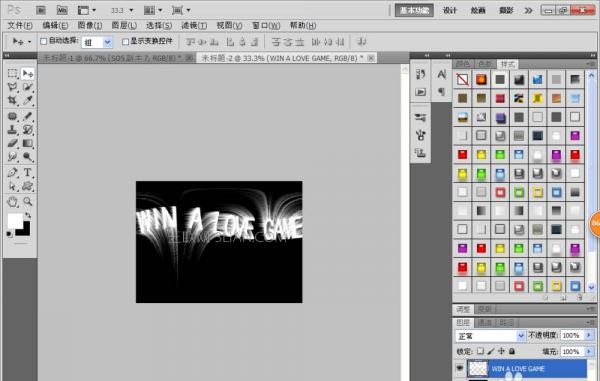Switch to the 绘画 workspace

coord(478,10)
